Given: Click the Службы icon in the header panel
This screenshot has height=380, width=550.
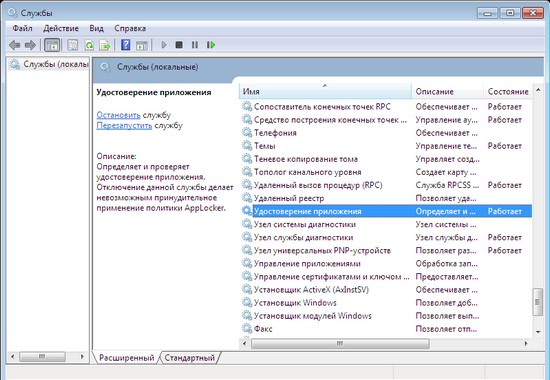Looking at the screenshot, I should [105, 67].
